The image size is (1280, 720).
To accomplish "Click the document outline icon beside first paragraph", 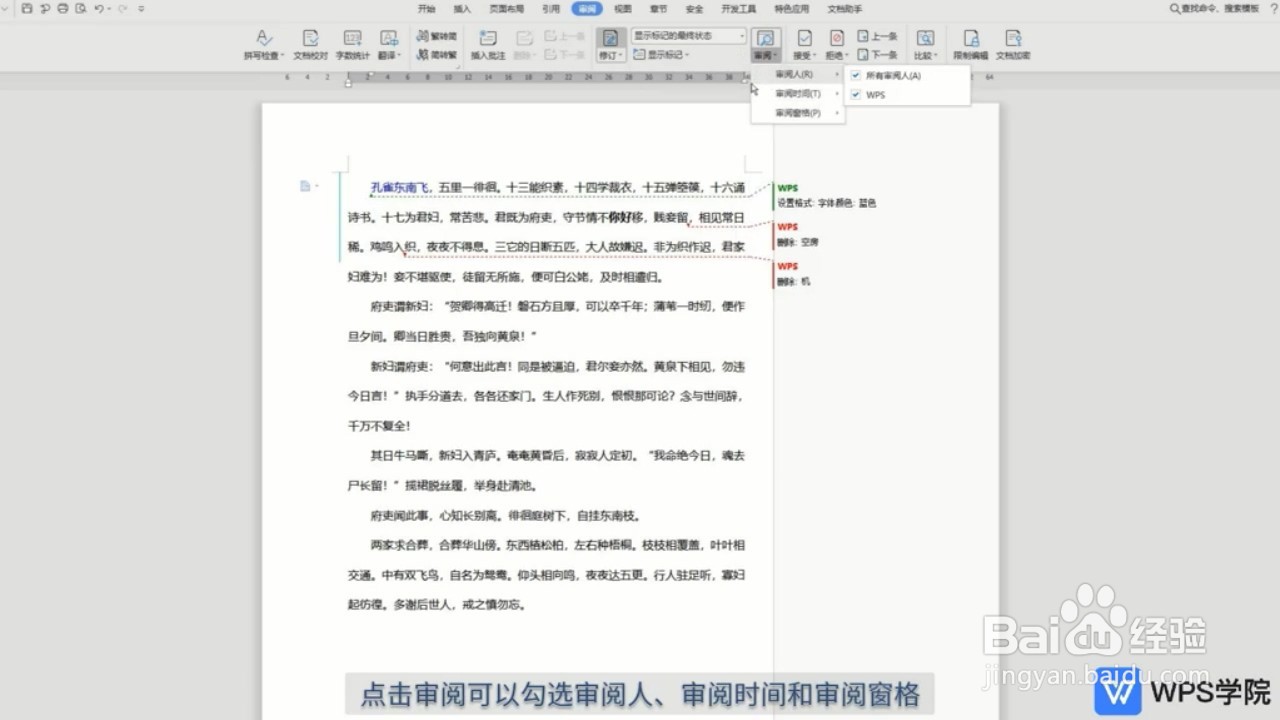I will click(x=306, y=185).
